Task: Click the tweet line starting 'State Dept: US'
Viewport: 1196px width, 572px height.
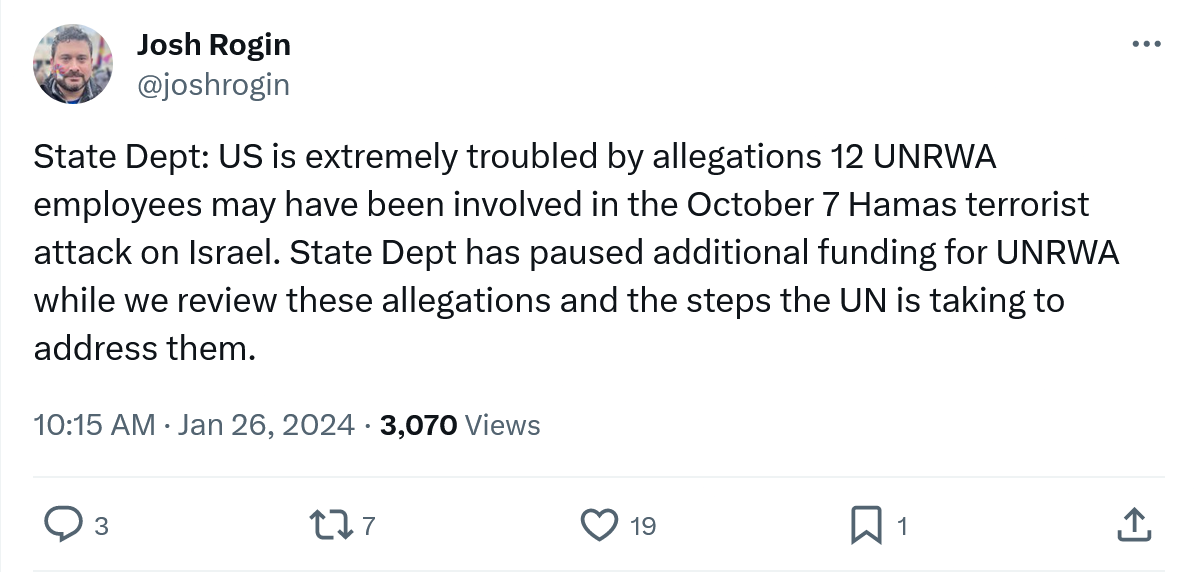Action: click(x=515, y=157)
